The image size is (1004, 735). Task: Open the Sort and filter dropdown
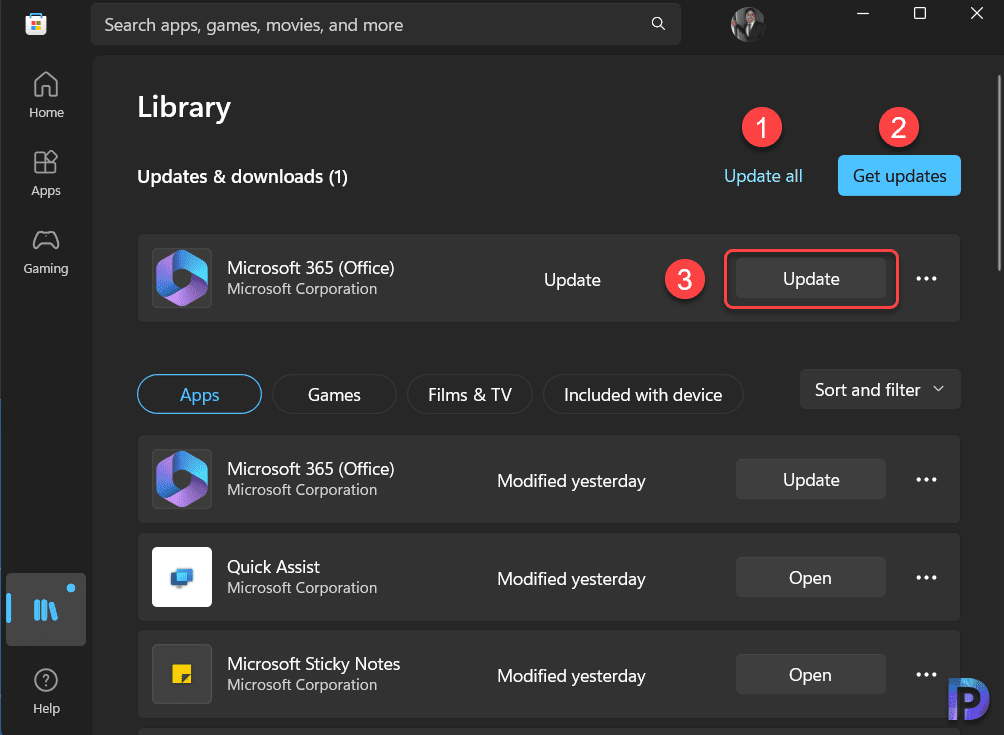(879, 389)
